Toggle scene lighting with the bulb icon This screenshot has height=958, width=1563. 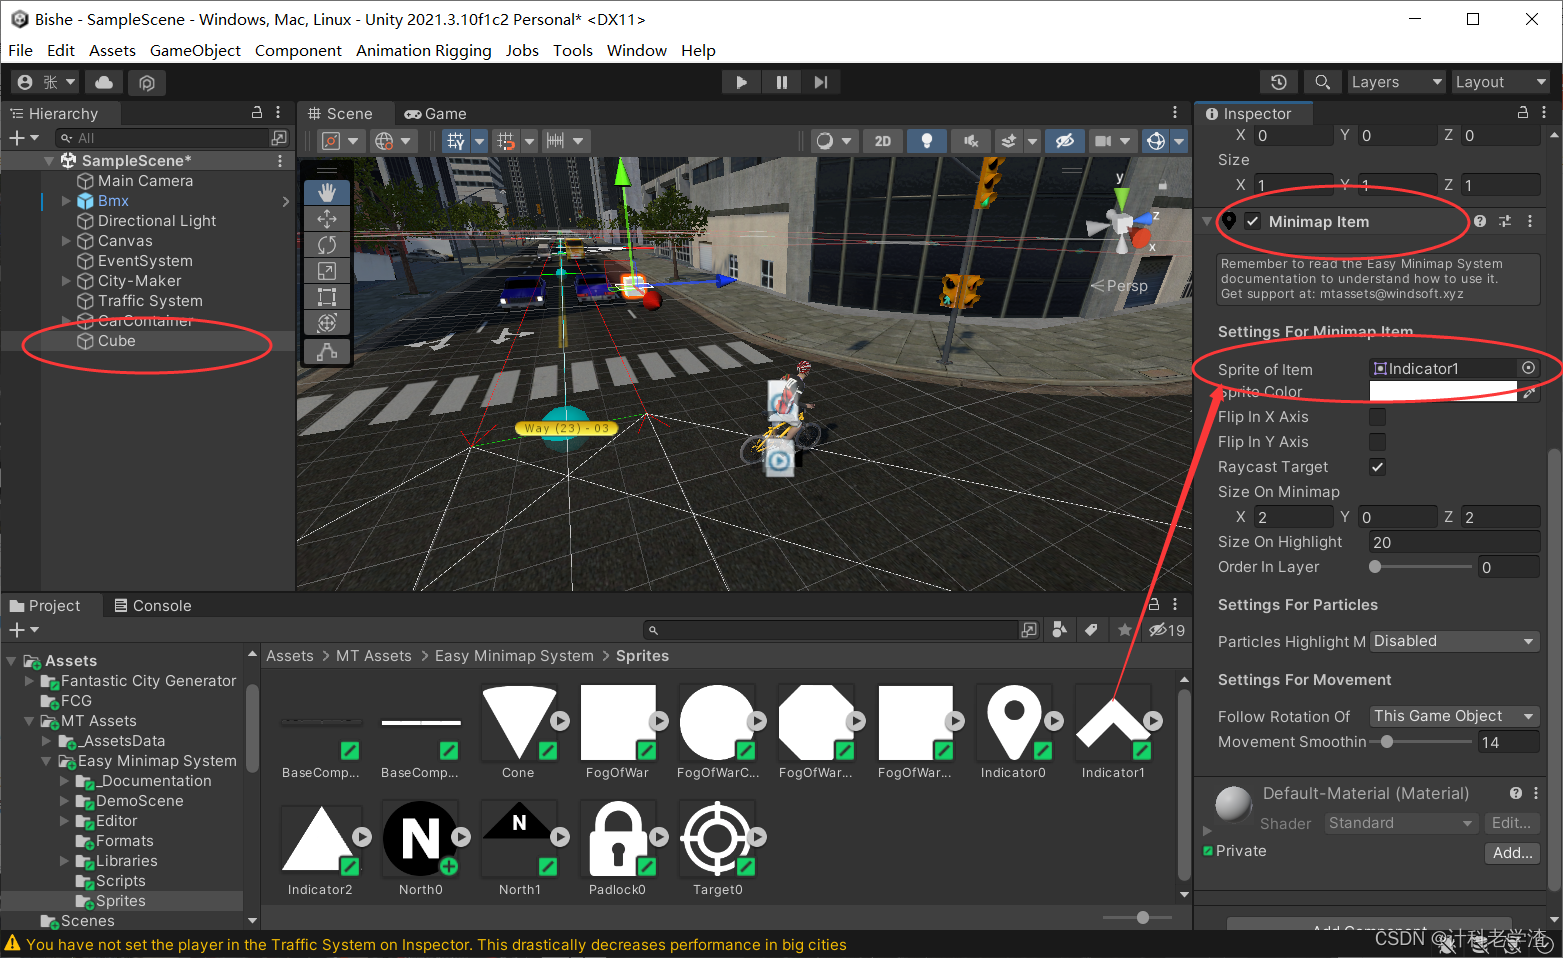[x=926, y=141]
